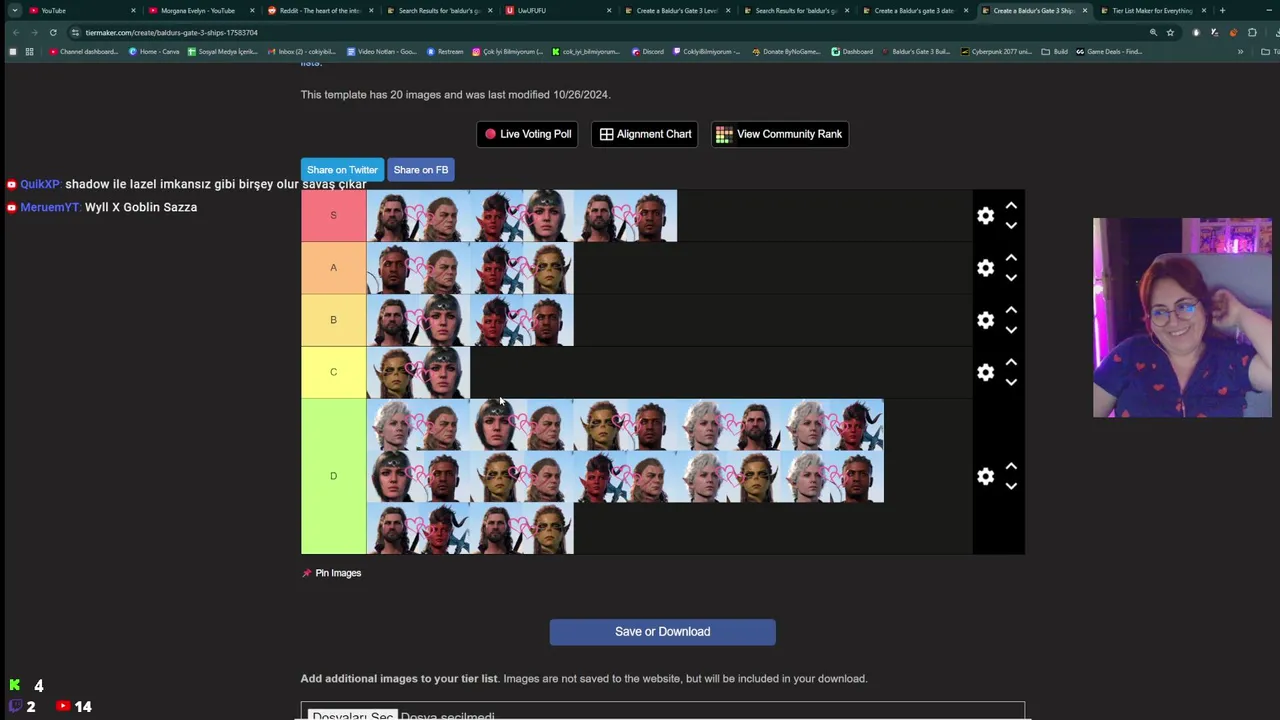1280x720 pixels.
Task: Open site info icon in address bar
Action: [76, 32]
